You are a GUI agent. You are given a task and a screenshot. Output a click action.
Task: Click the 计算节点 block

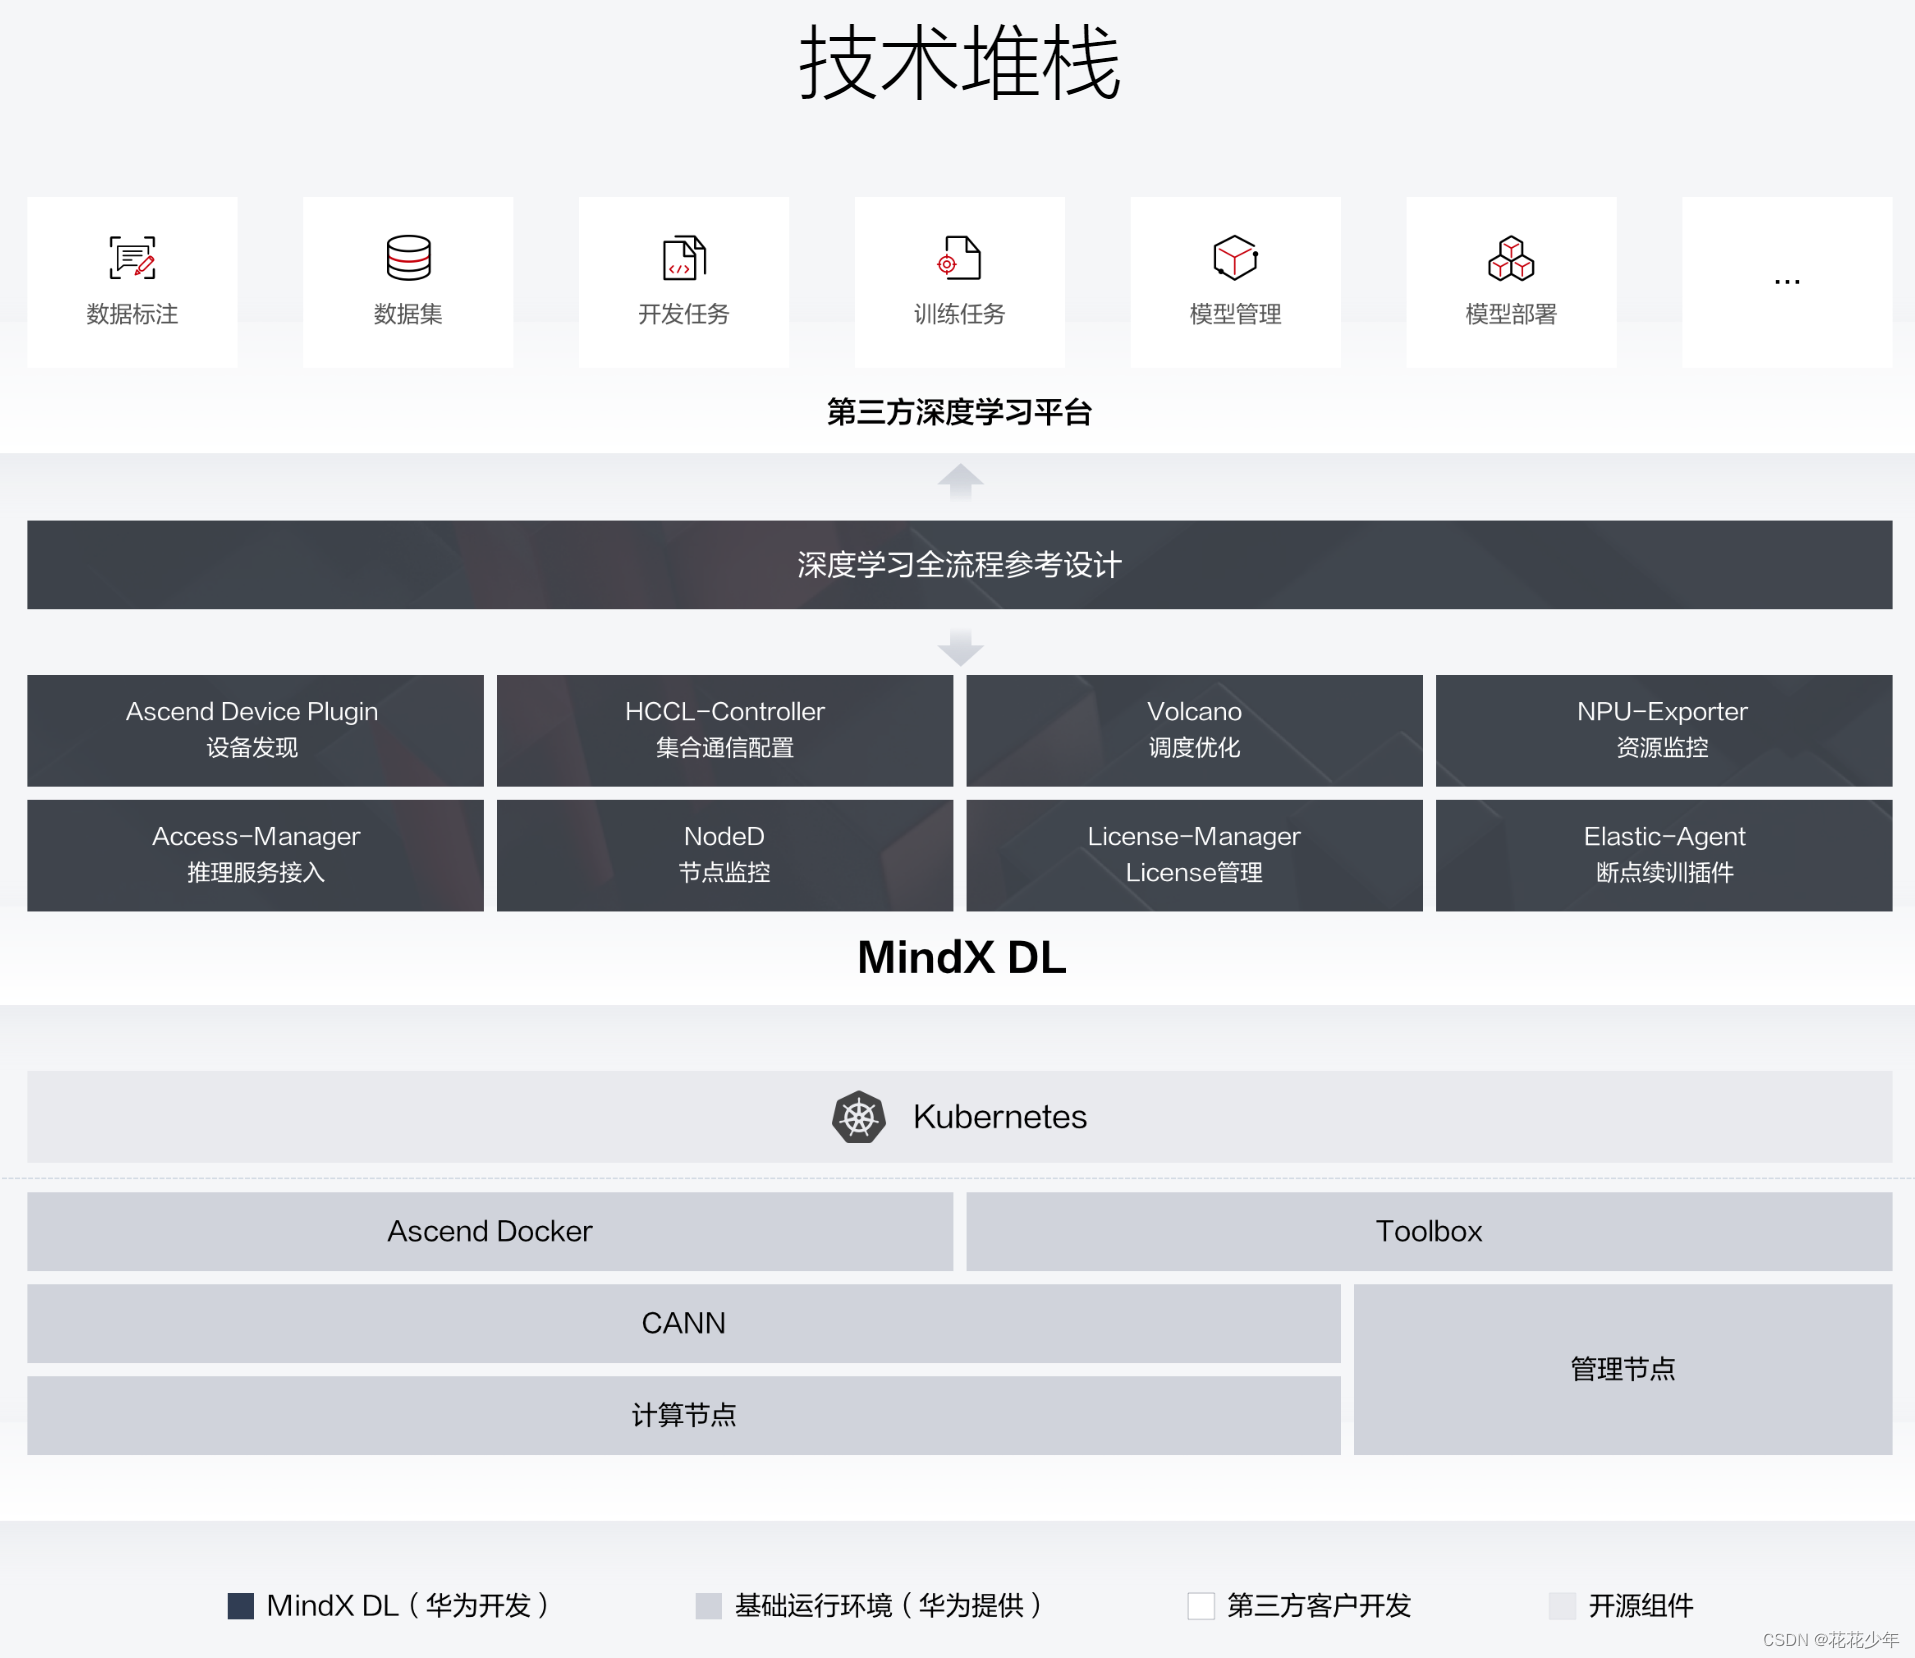tap(684, 1415)
